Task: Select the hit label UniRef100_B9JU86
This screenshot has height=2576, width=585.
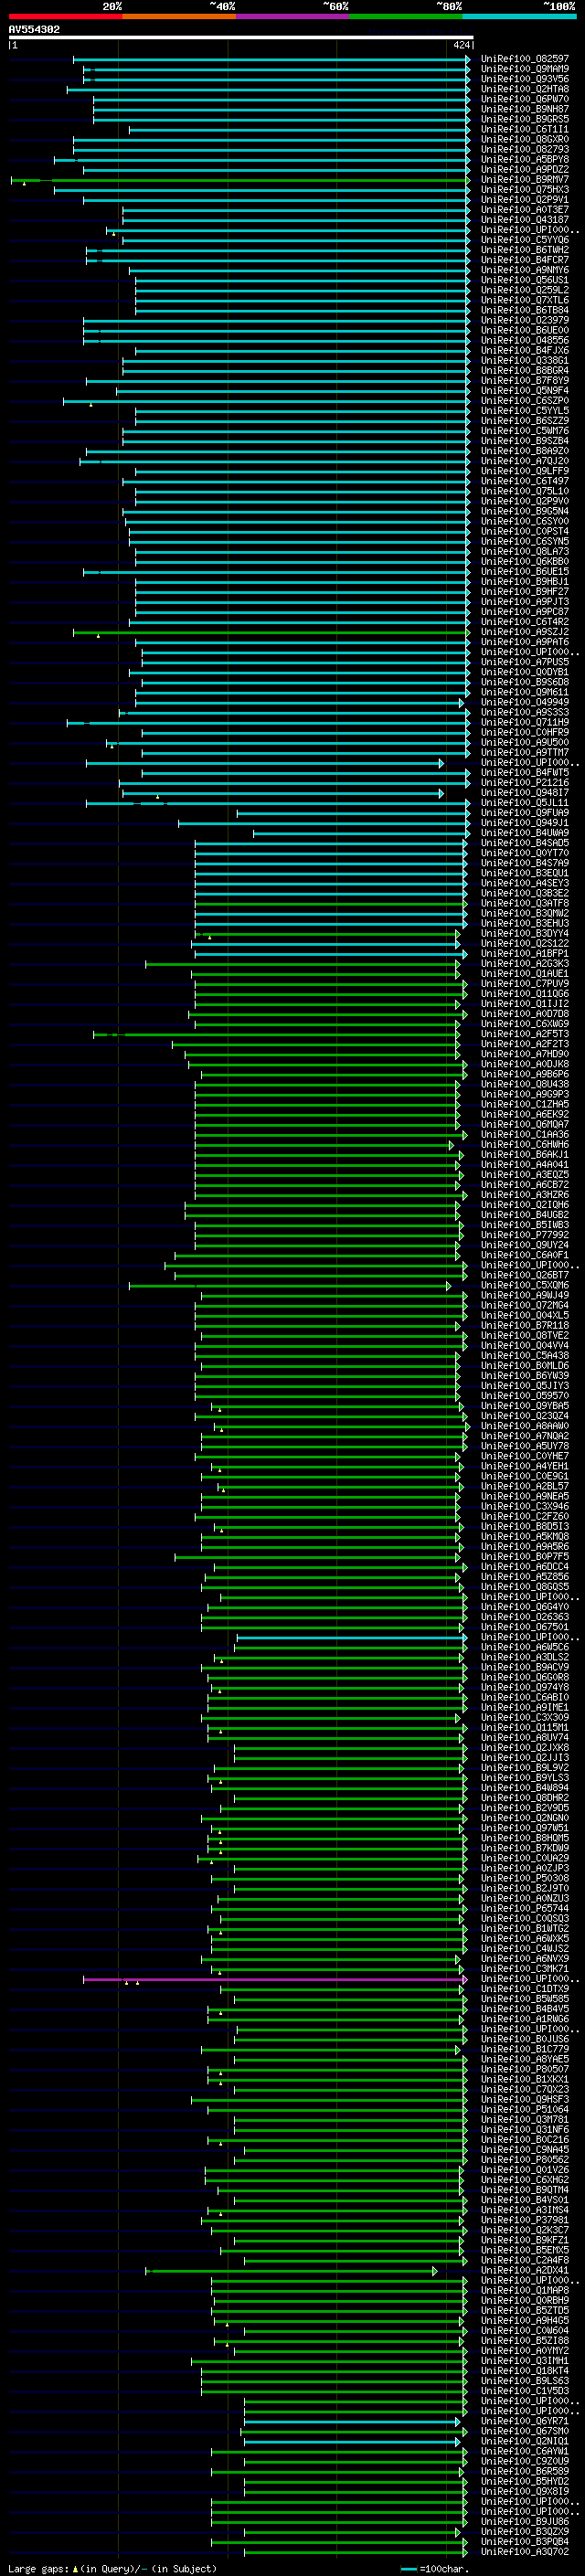Action: click(x=525, y=2521)
